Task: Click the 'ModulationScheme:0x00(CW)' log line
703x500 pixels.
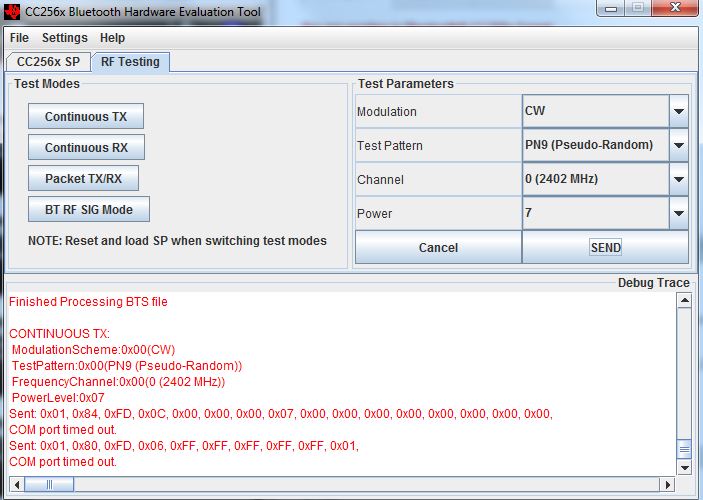Action: coord(93,350)
